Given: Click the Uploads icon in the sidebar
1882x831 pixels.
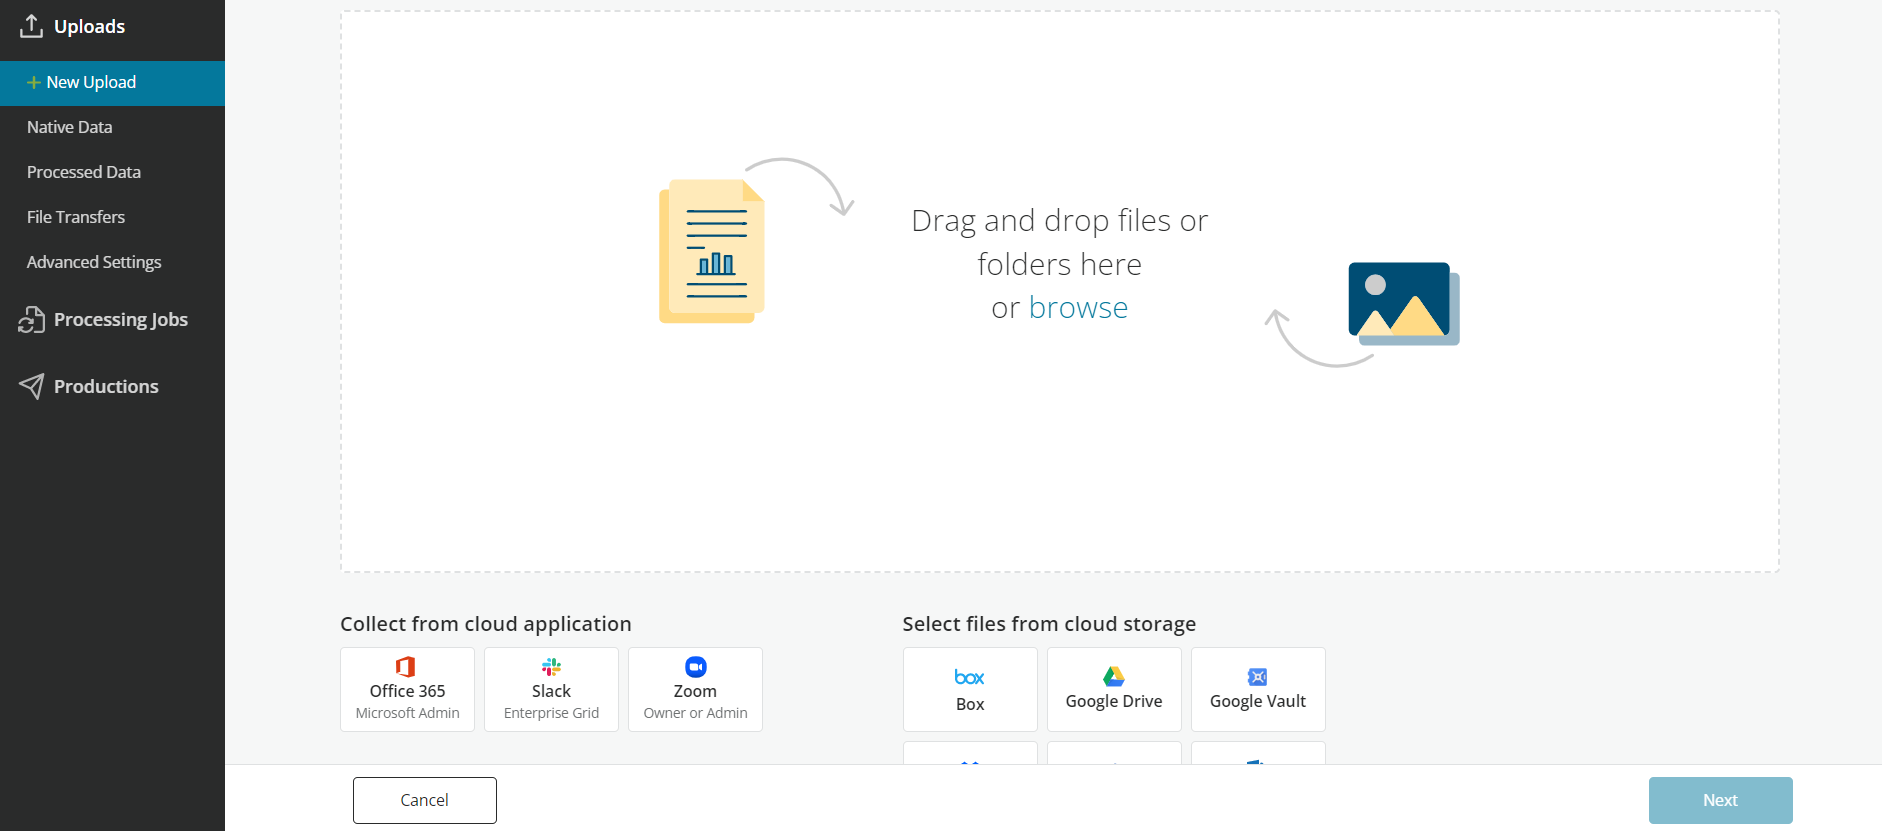Looking at the screenshot, I should click(31, 26).
